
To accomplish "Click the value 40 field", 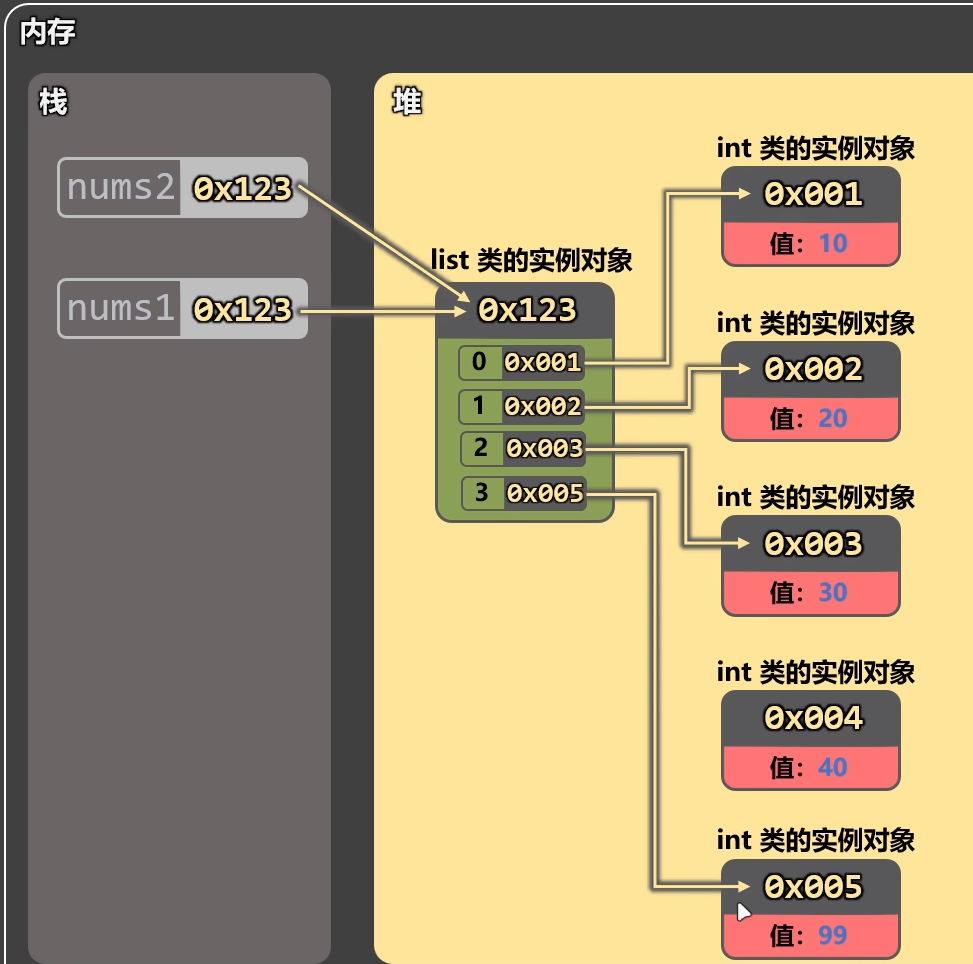I will (x=811, y=767).
